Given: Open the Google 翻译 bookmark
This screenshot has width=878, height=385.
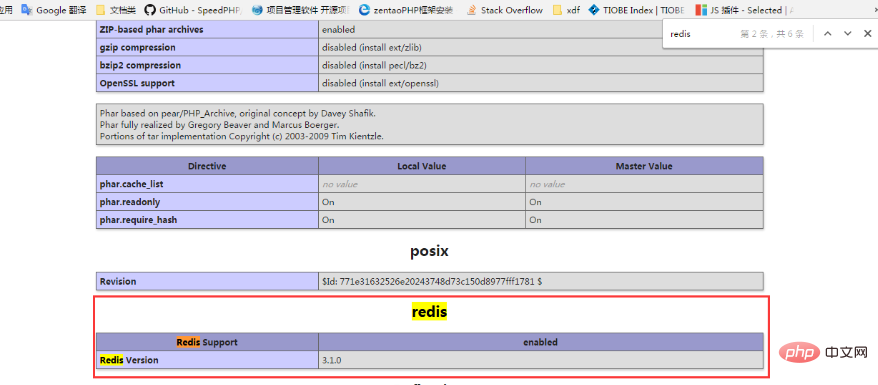Looking at the screenshot, I should 54,10.
